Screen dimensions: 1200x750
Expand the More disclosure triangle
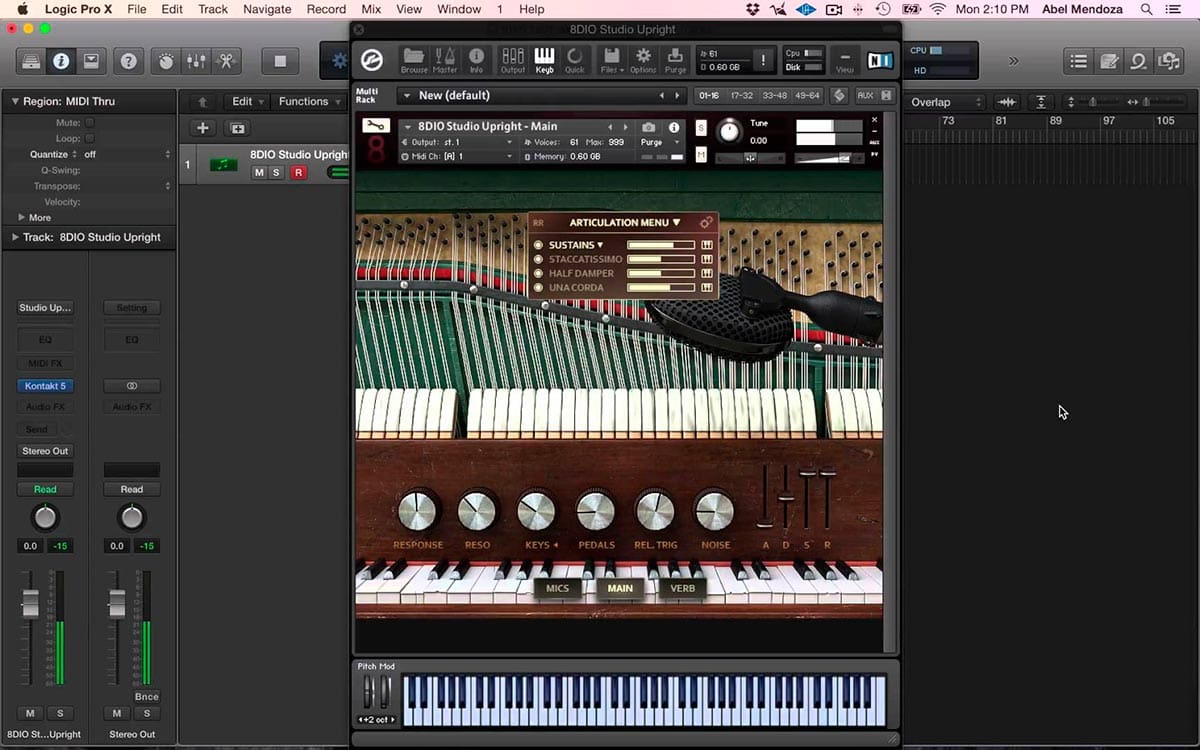tap(22, 217)
